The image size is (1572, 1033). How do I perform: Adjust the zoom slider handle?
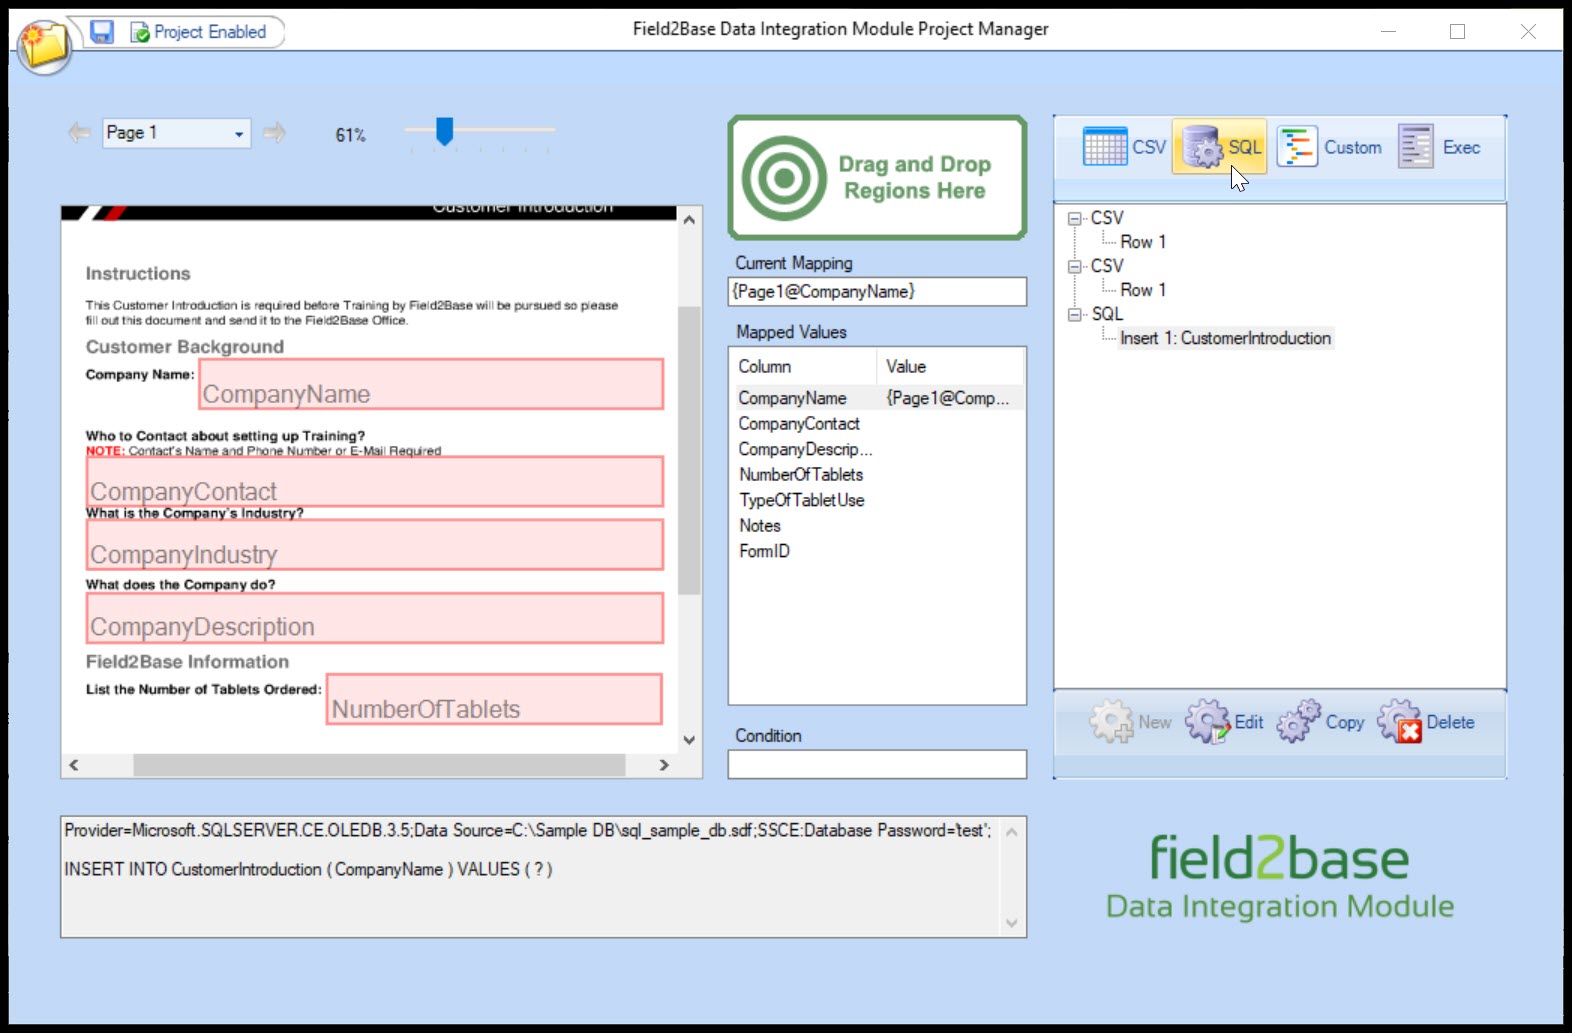445,131
